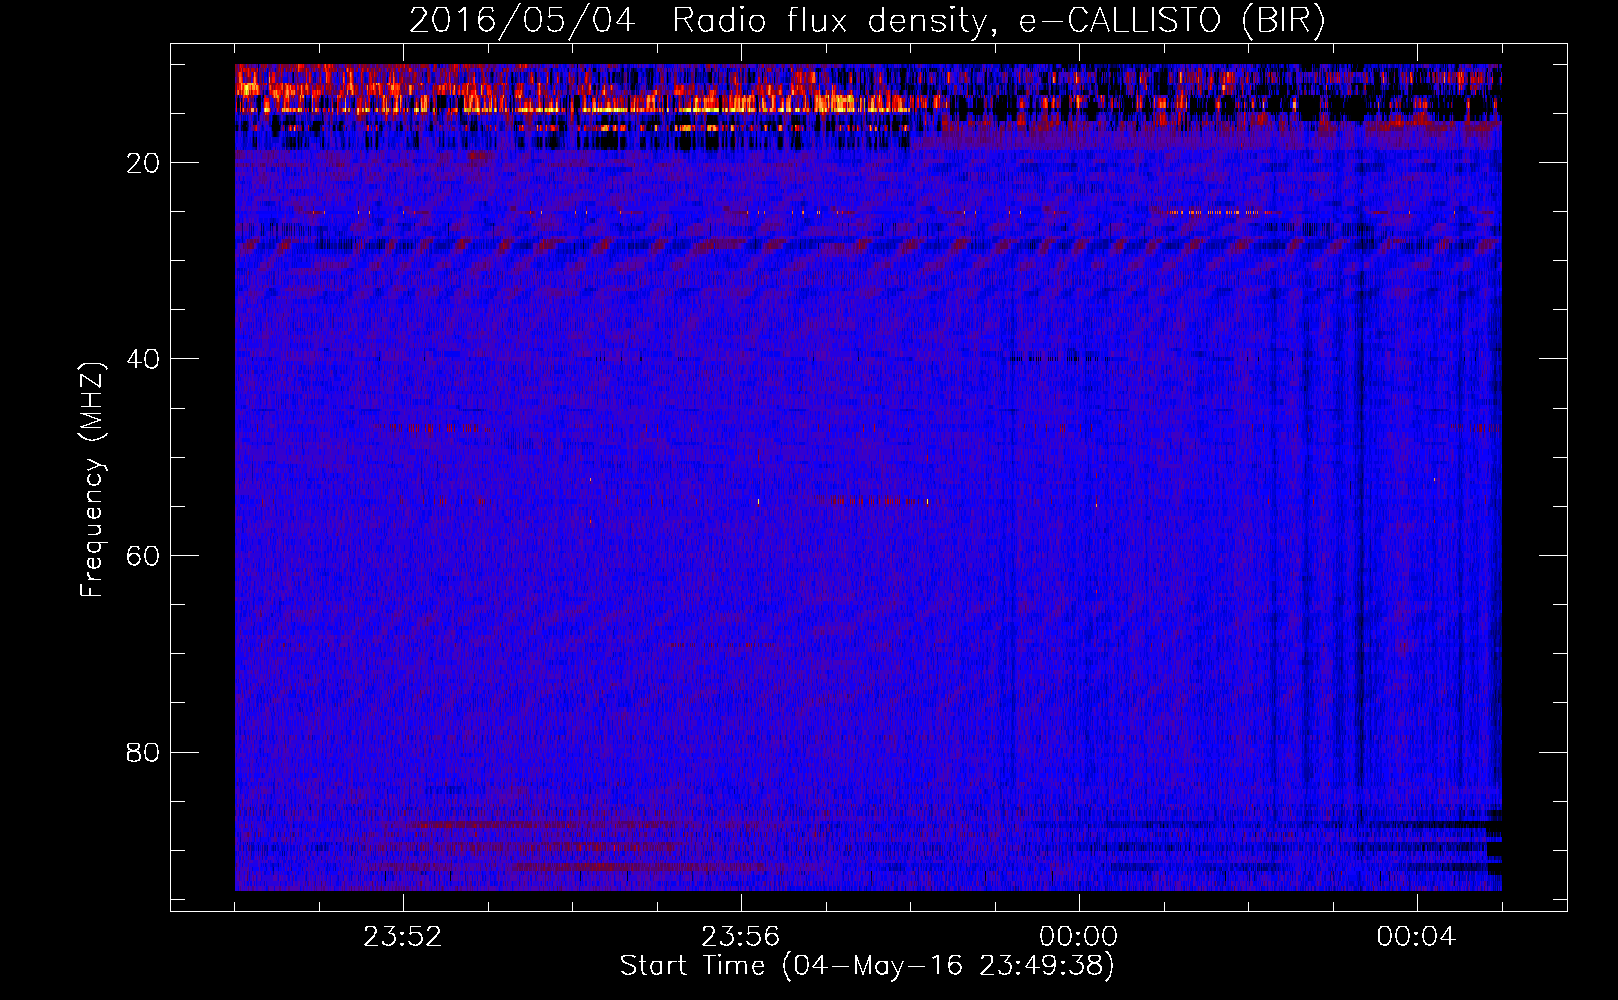Click the "Frequency (MHZ)" axis label
The width and height of the screenshot is (1618, 1000).
pyautogui.click(x=92, y=480)
